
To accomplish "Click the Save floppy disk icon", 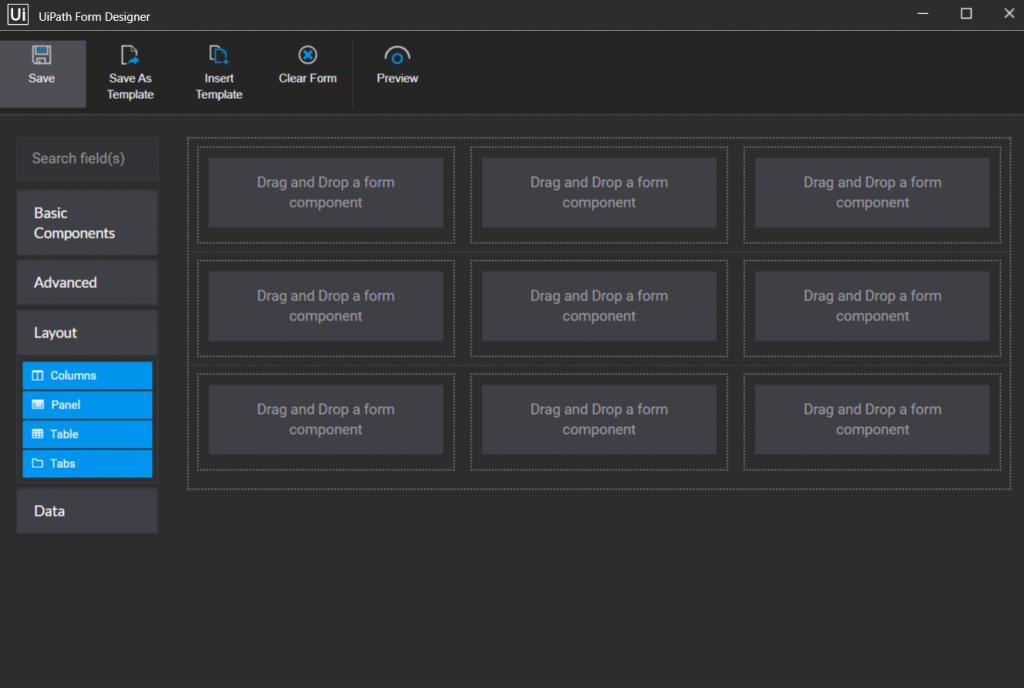I will coord(41,55).
